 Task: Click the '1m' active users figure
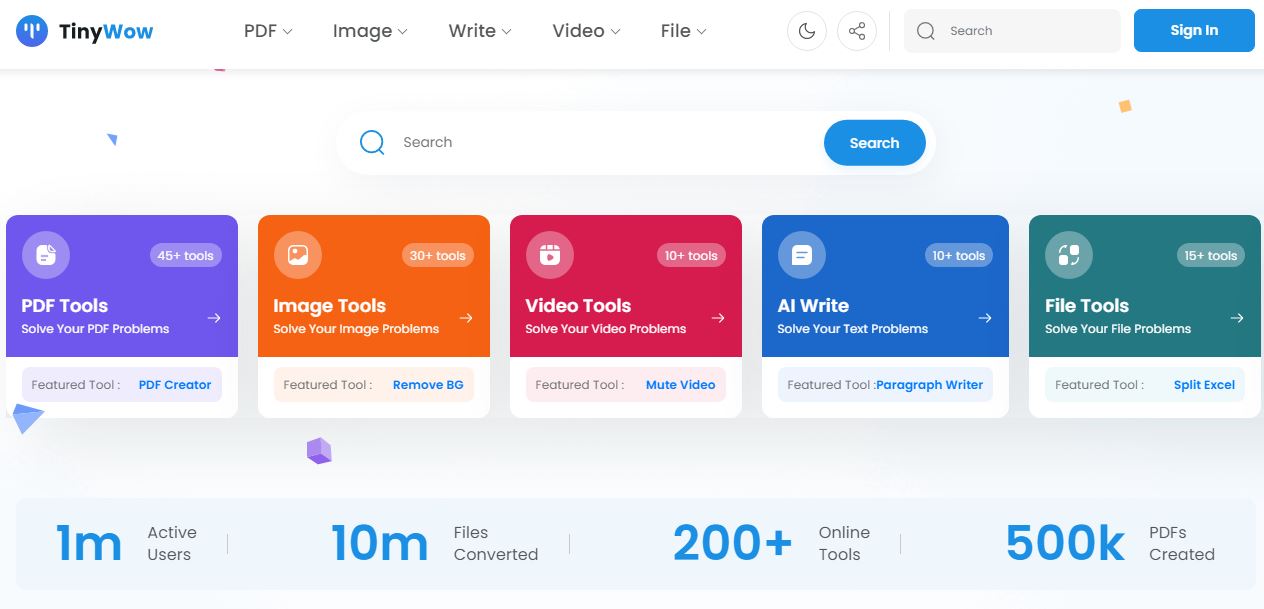[x=89, y=543]
